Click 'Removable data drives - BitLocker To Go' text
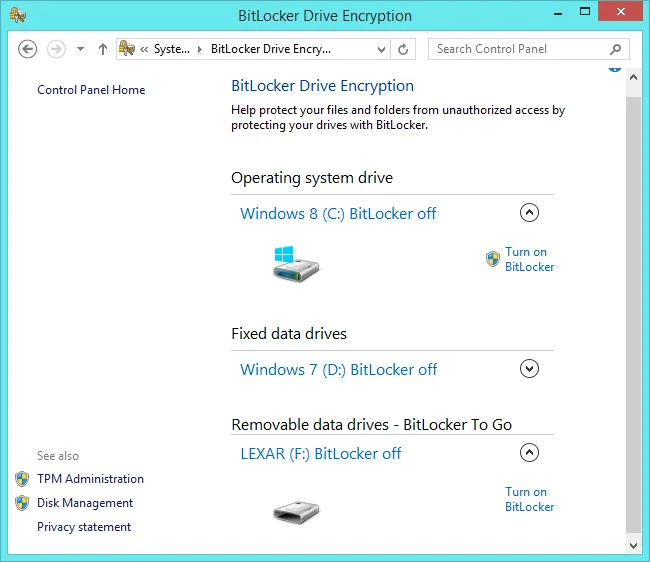This screenshot has height=562, width=650. pyautogui.click(x=371, y=425)
